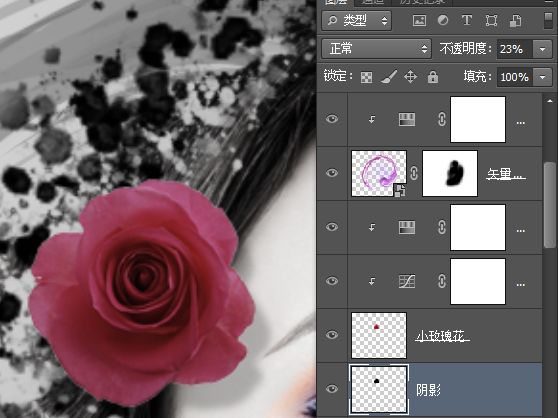
Task: Click mask link icon on gradient map layer below 矢量
Action: (x=442, y=227)
